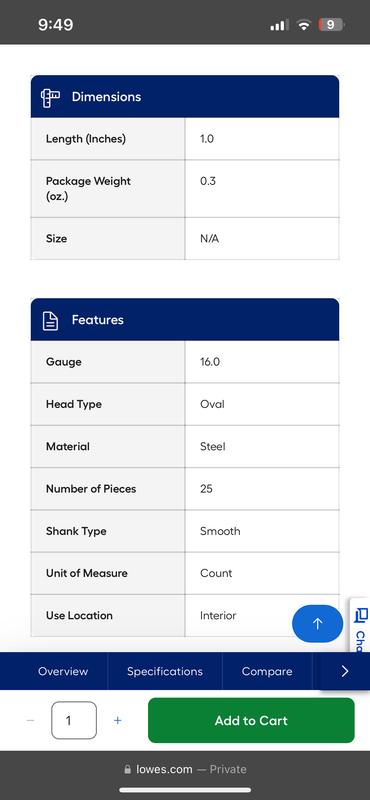This screenshot has height=800, width=370.
Task: Click the Dimensions section header
Action: click(185, 96)
